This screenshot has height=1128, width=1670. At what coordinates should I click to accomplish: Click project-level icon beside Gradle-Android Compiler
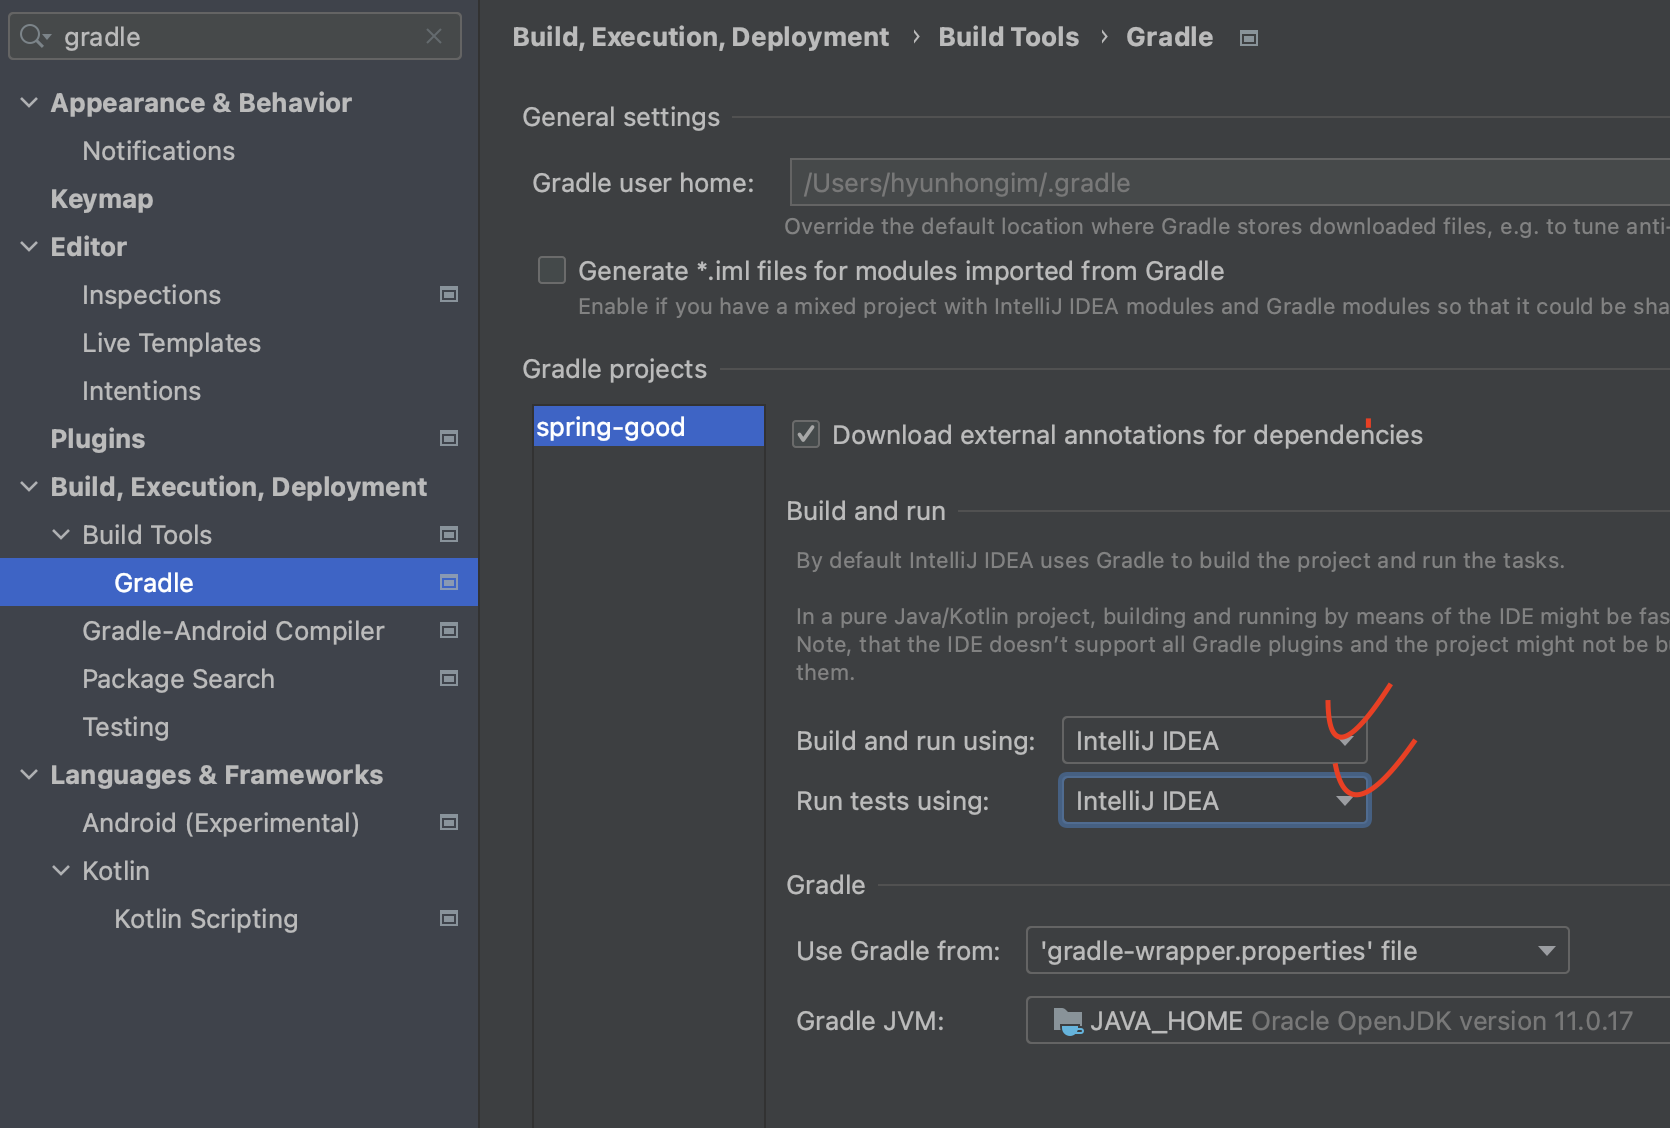point(449,630)
